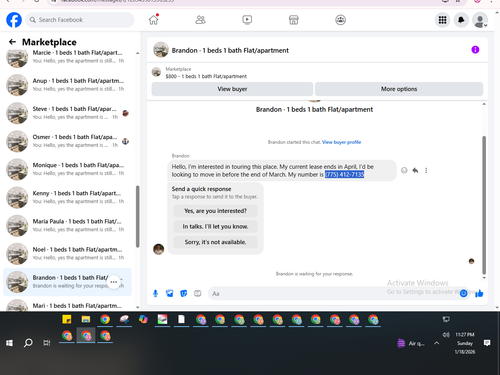Open the three-dot menu on Brandon's conversation
Image resolution: width=500 pixels, height=375 pixels.
(114, 282)
